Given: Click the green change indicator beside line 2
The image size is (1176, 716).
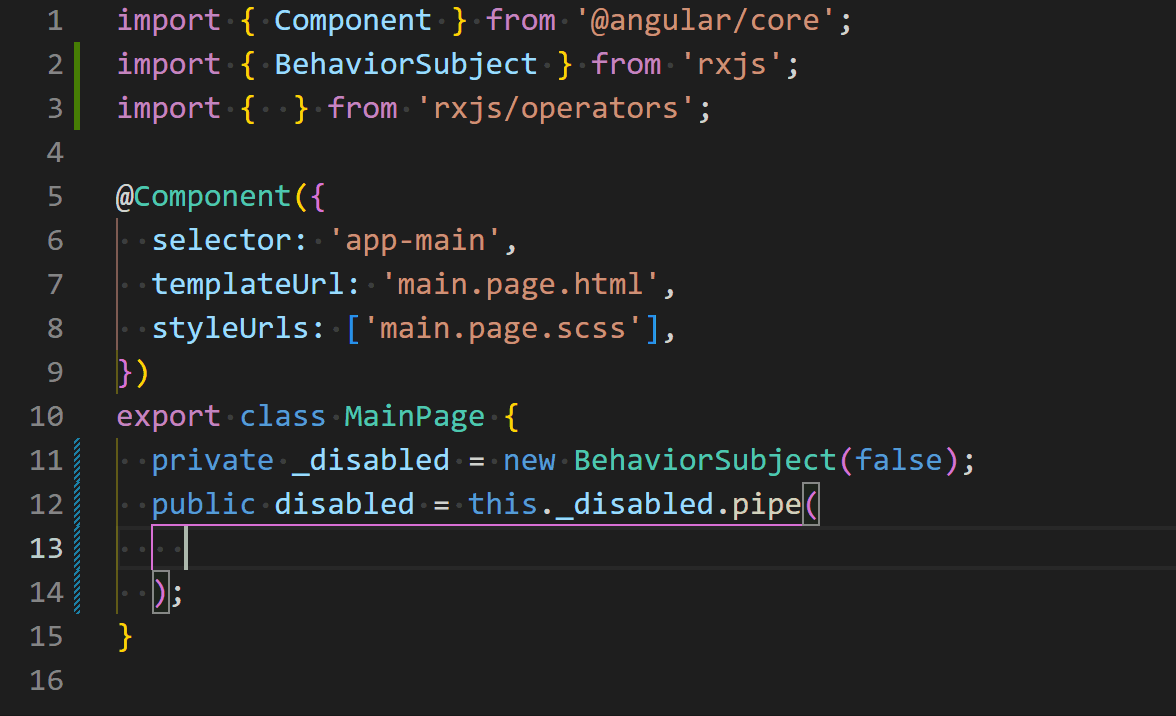Looking at the screenshot, I should (79, 64).
